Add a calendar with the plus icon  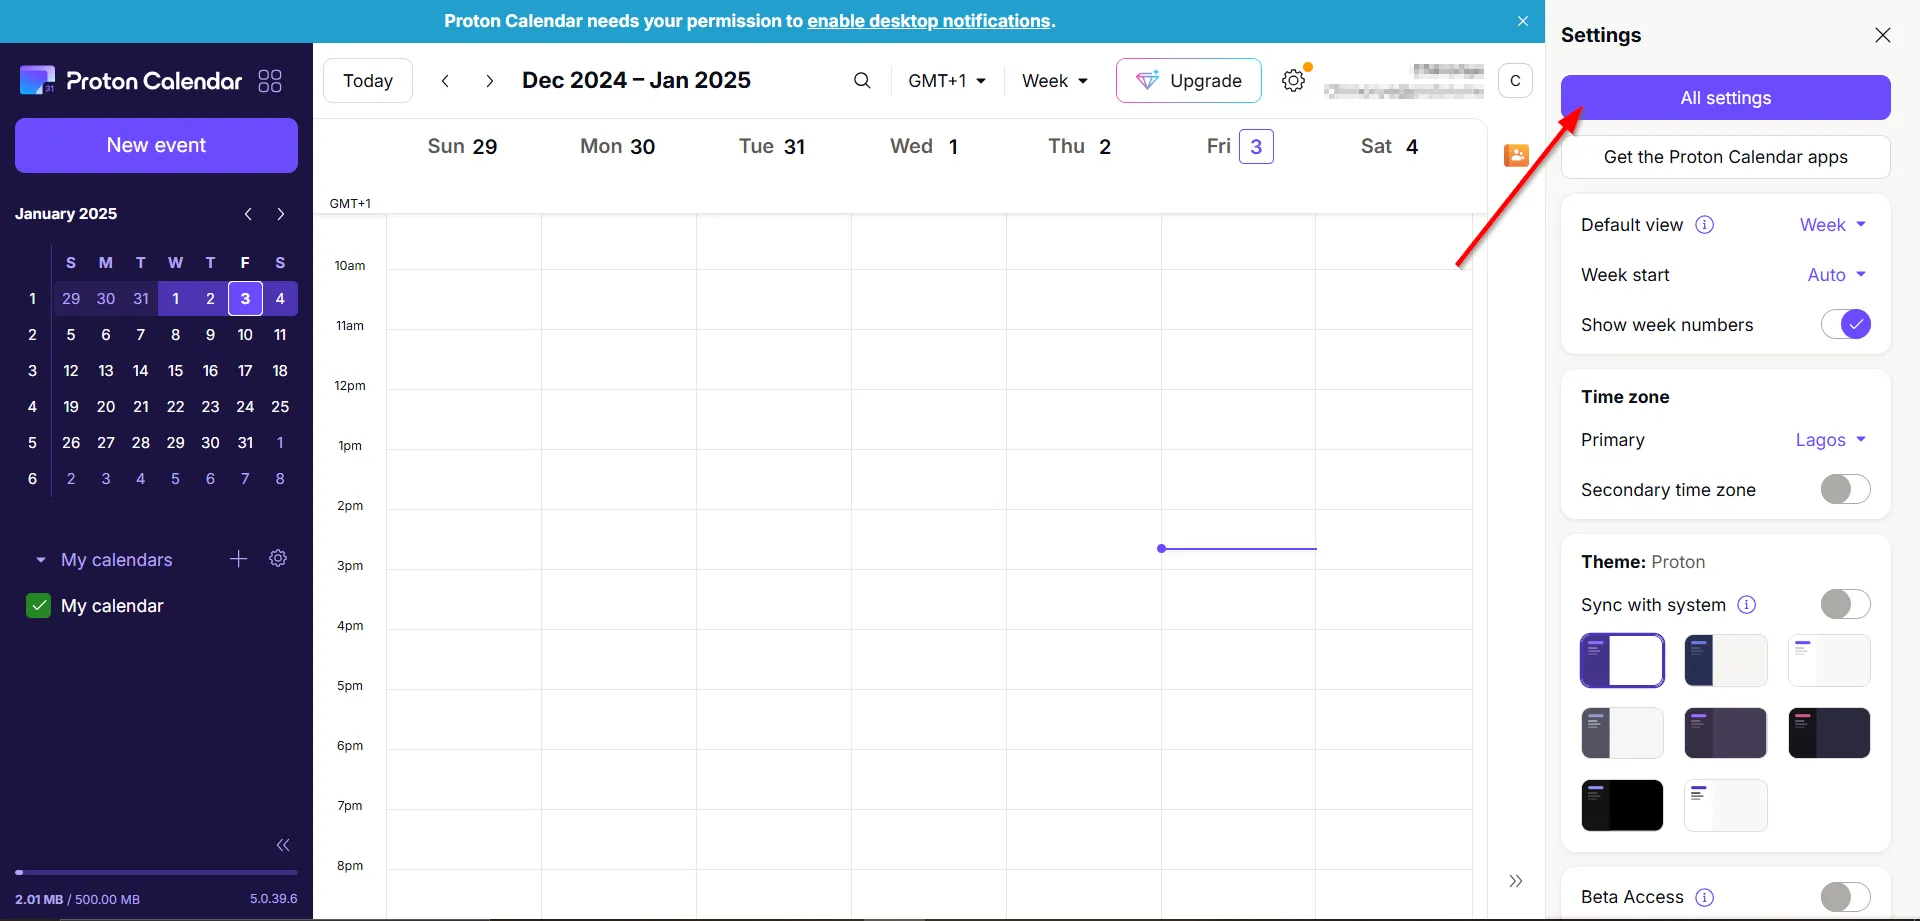pyautogui.click(x=238, y=559)
